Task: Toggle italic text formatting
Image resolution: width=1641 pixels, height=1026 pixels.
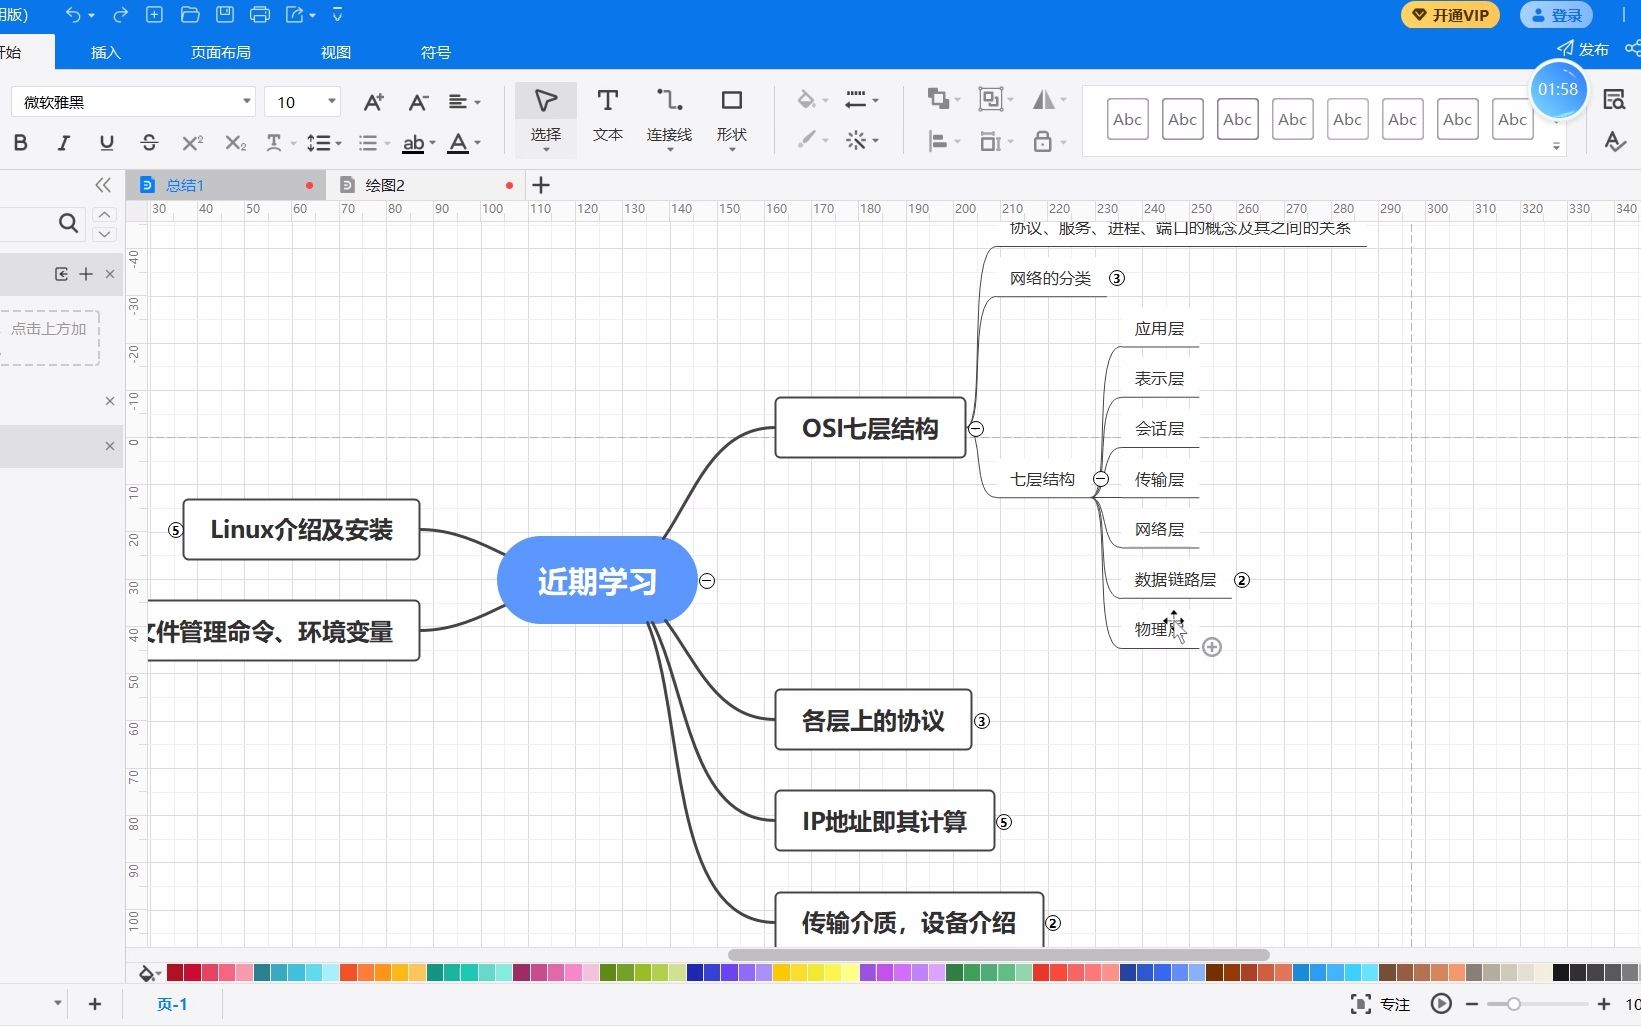Action: coord(63,143)
